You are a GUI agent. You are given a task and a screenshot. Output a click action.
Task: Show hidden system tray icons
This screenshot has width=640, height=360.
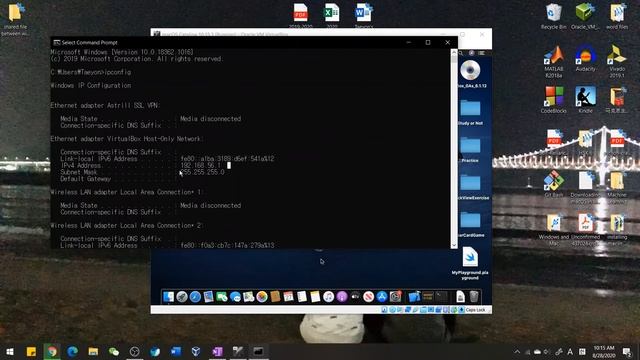(x=517, y=351)
